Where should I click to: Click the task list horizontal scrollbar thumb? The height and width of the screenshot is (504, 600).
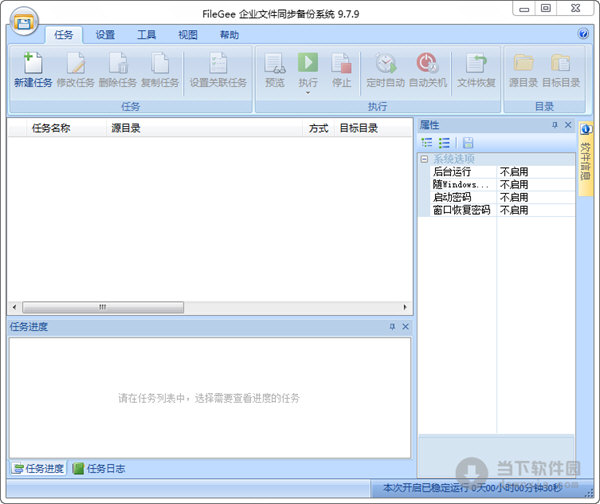click(x=103, y=307)
